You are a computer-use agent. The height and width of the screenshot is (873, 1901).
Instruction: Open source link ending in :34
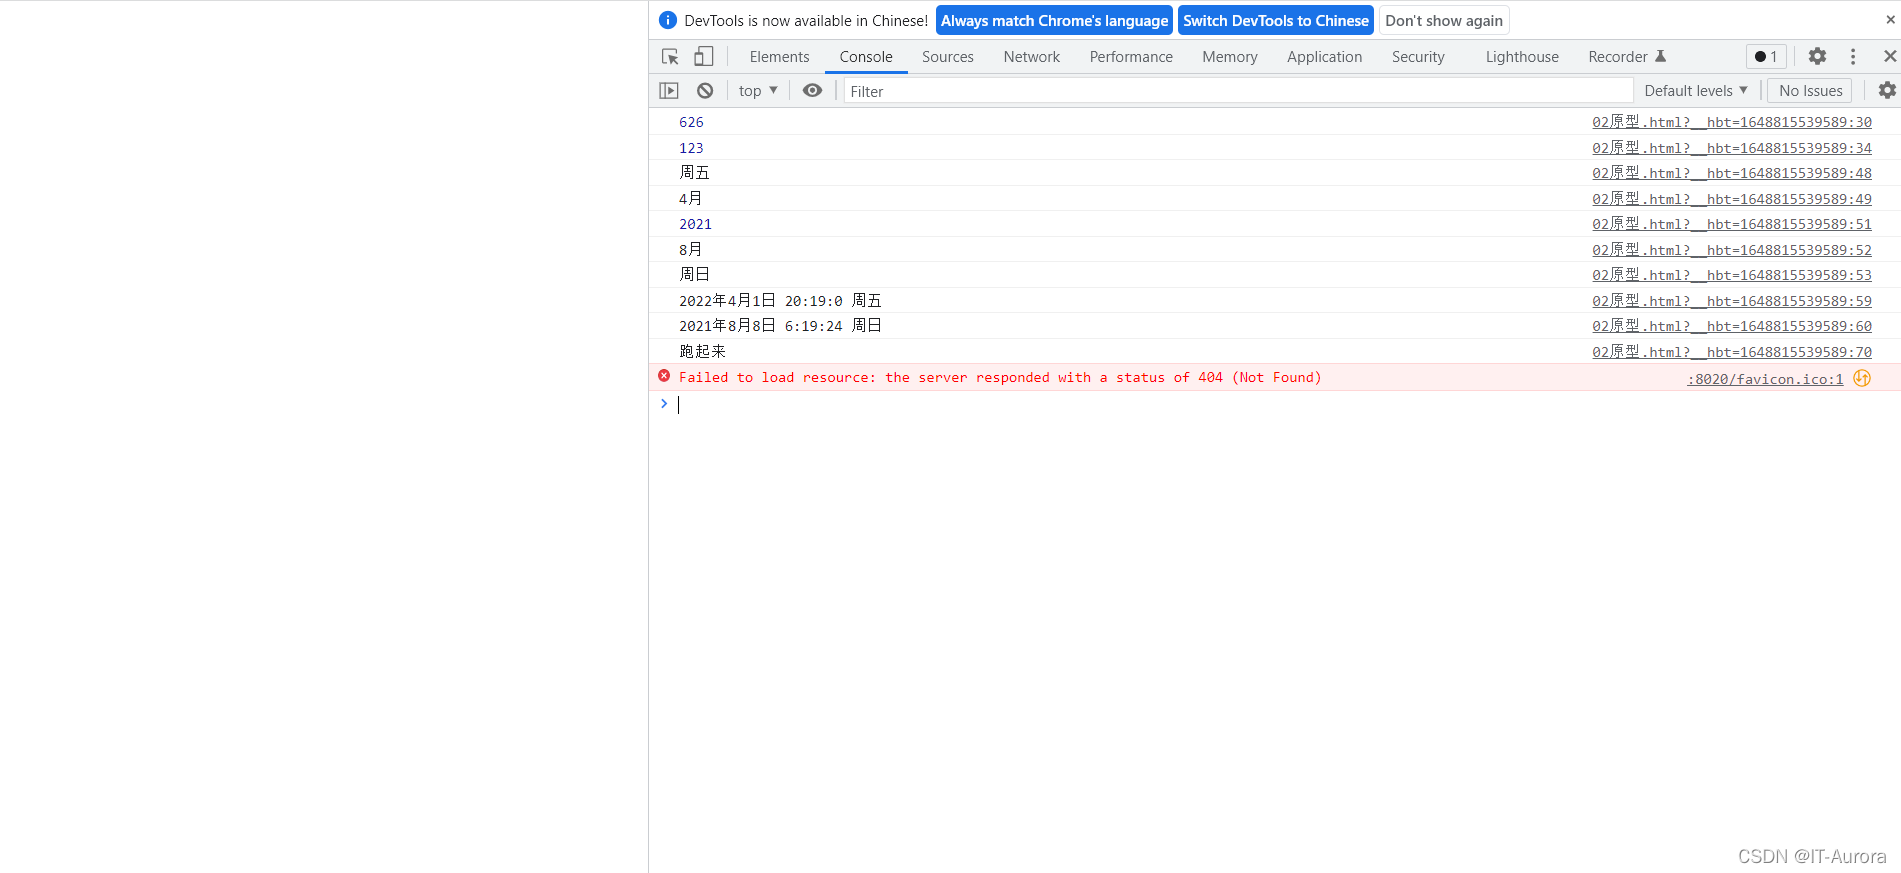coord(1732,148)
